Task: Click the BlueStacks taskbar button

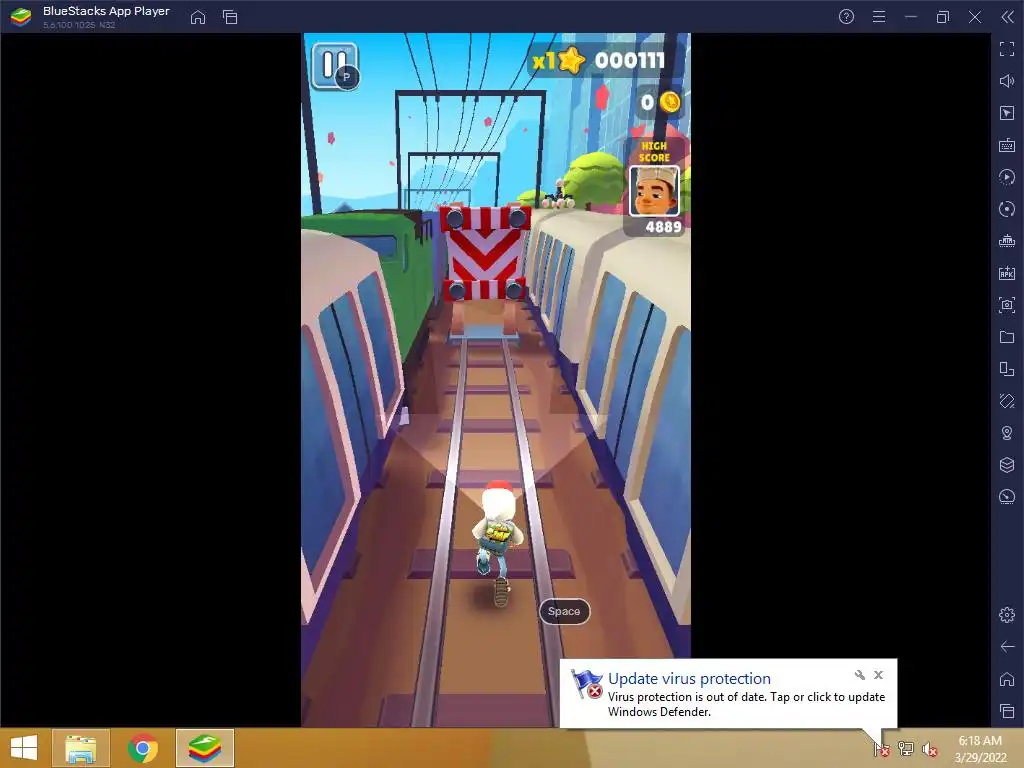Action: (204, 748)
